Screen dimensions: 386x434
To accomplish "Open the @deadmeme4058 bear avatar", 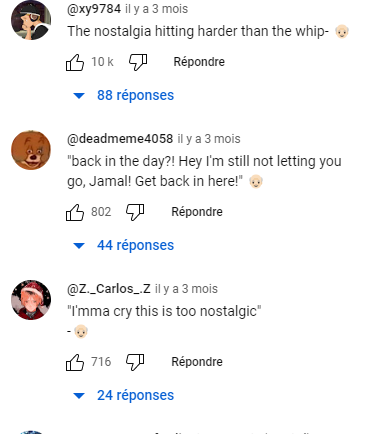I will click(x=31, y=150).
